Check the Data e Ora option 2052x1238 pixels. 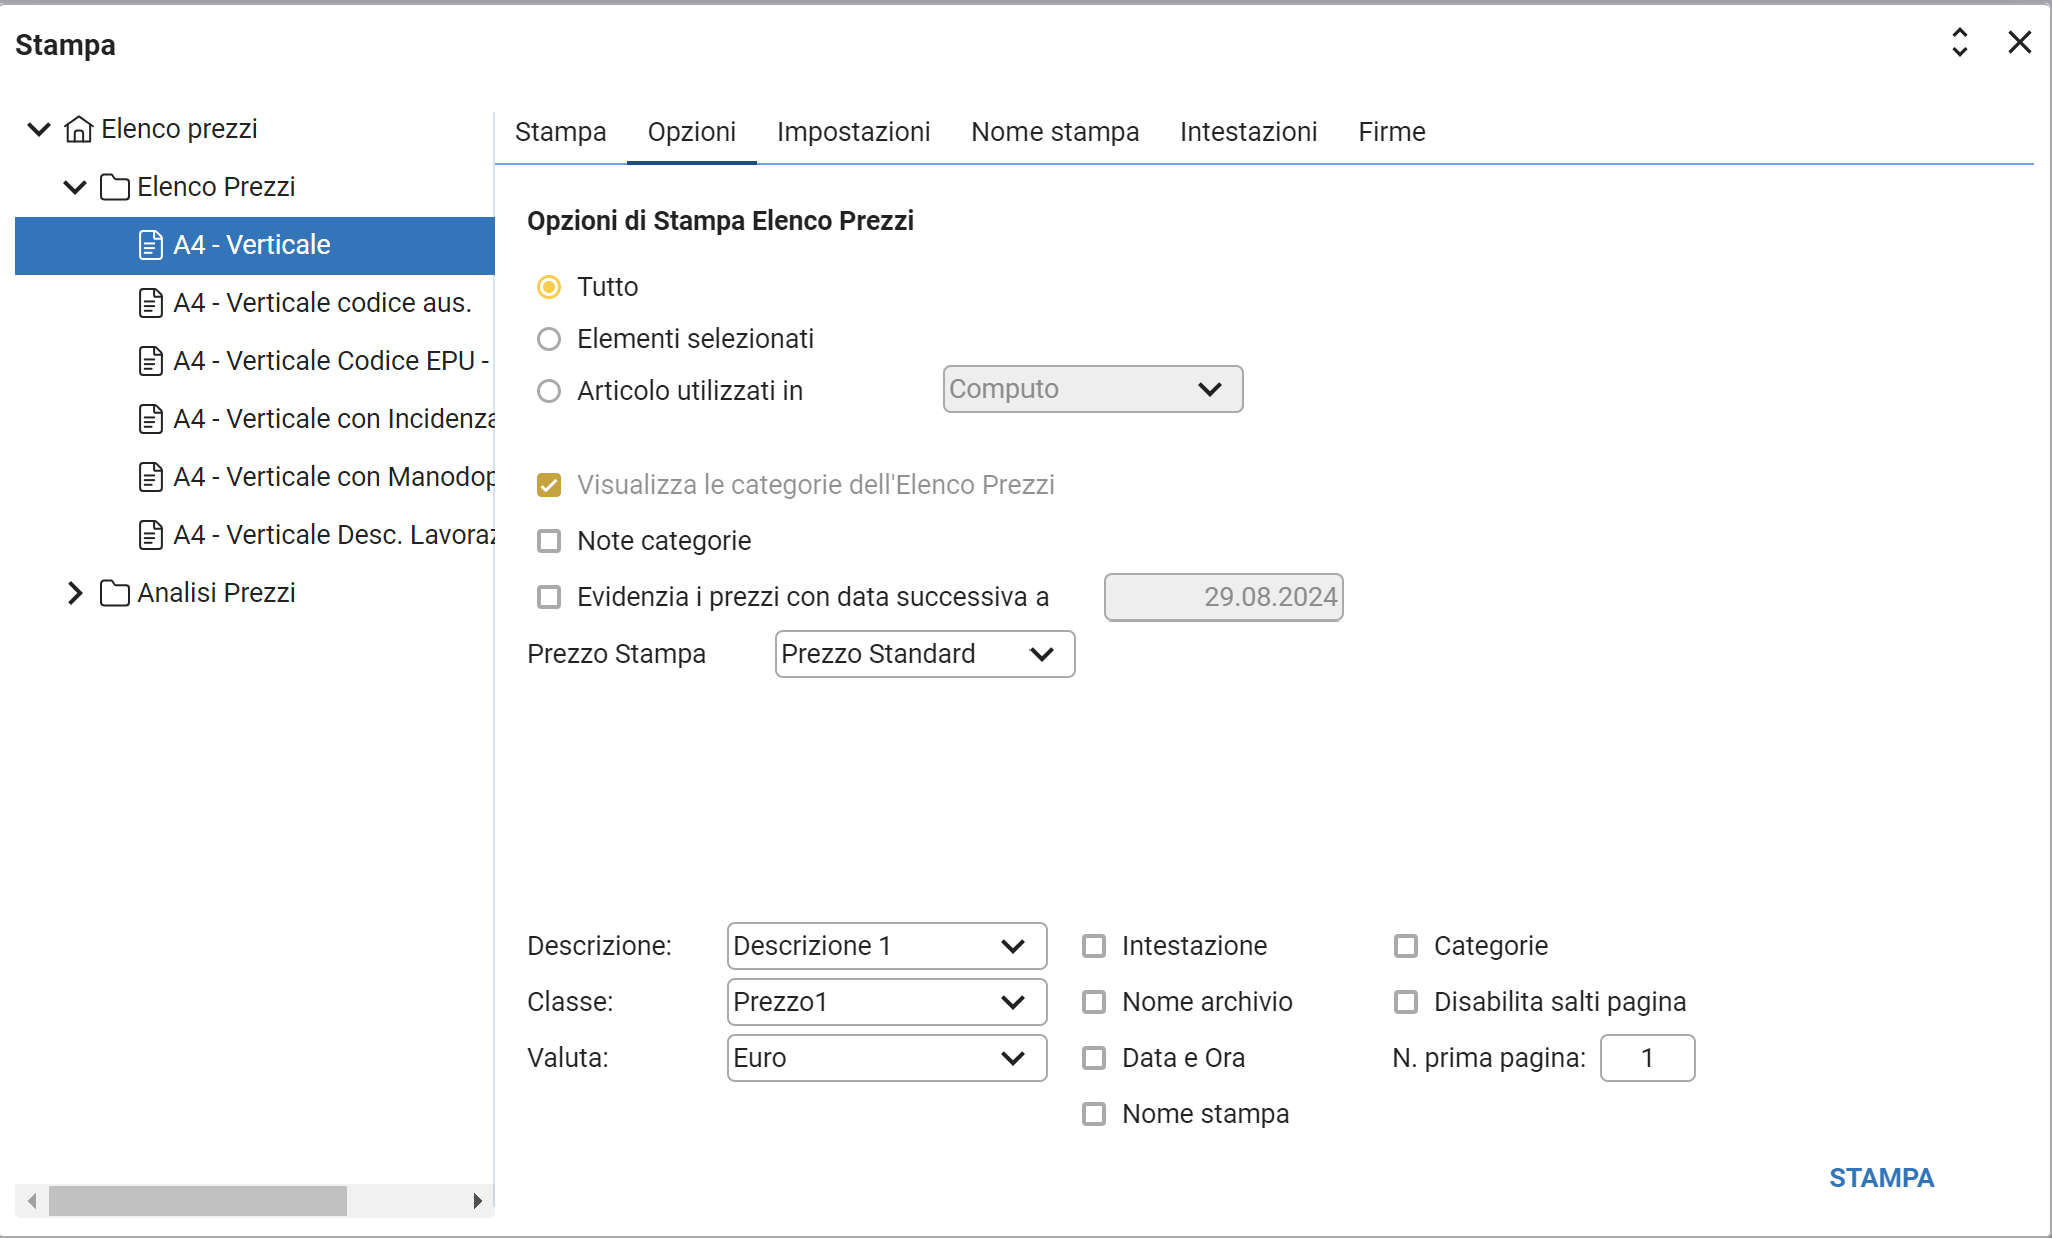coord(1094,1058)
